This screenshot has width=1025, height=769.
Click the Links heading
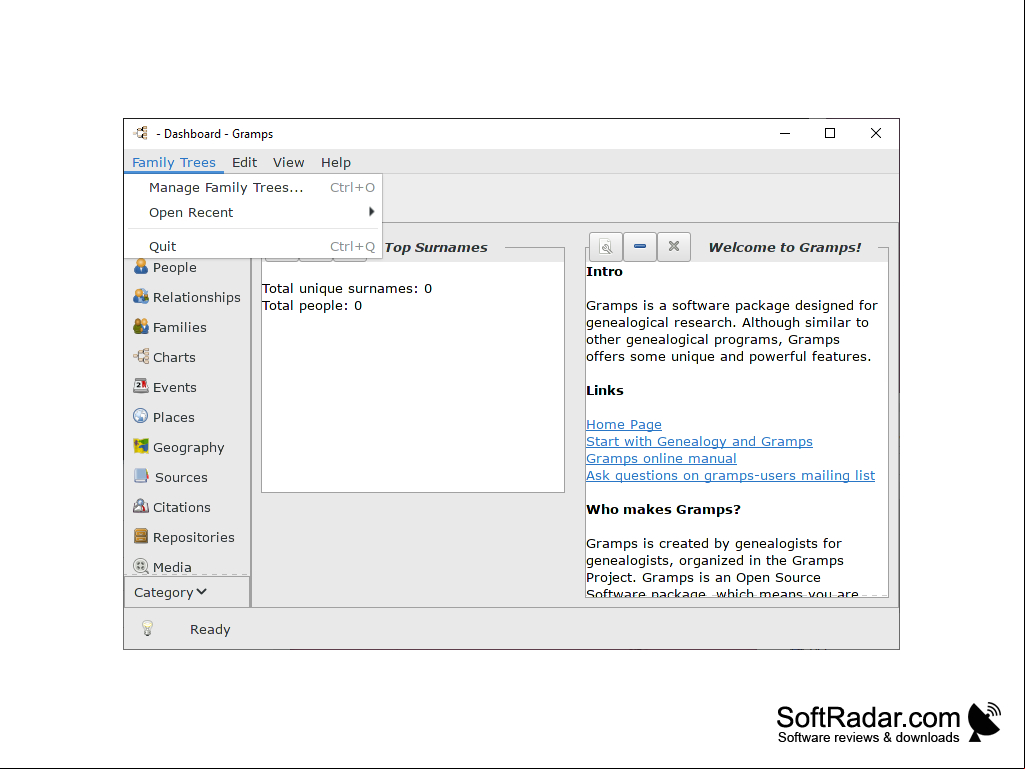click(x=605, y=390)
